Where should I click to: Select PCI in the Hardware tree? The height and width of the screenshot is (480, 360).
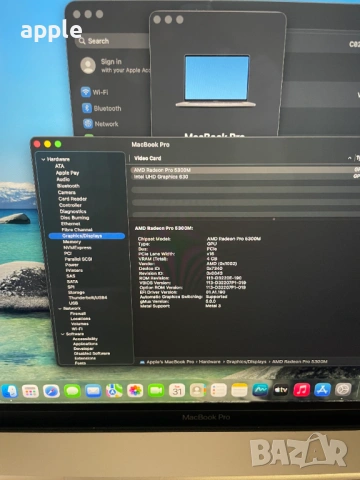coord(68,253)
